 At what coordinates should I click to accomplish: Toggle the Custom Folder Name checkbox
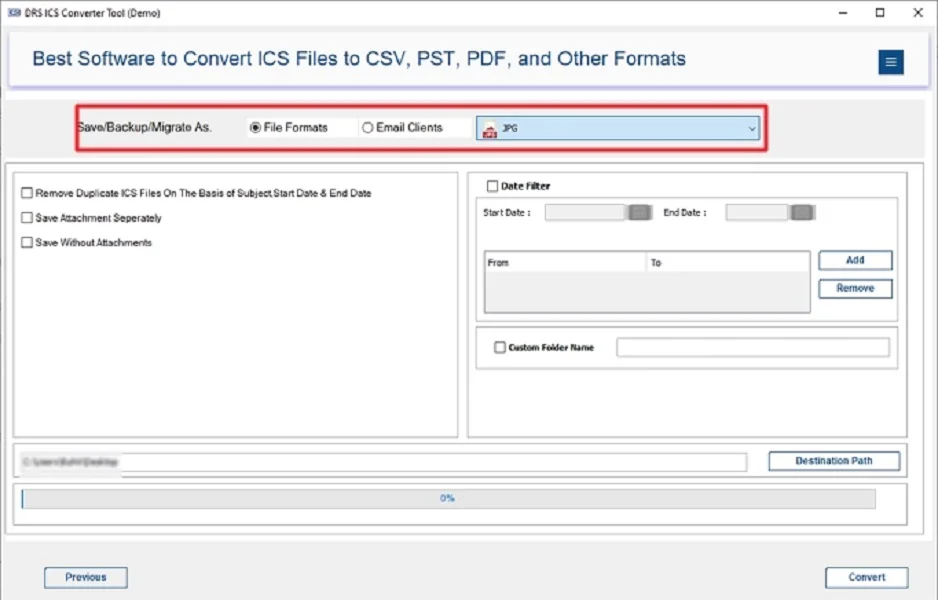[x=500, y=347]
